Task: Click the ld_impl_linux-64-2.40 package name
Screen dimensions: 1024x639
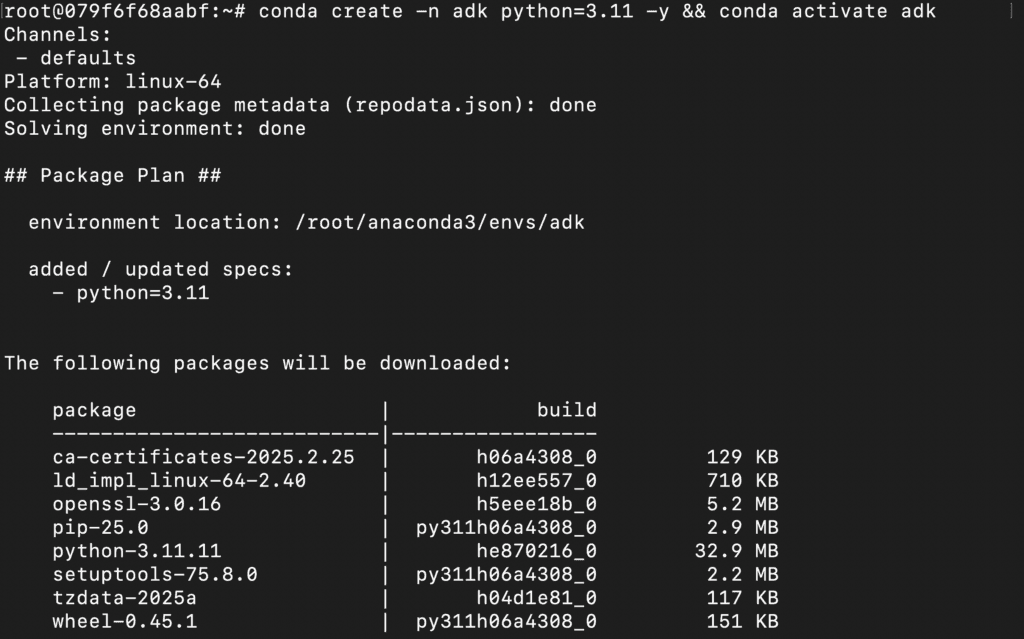Action: click(x=179, y=481)
